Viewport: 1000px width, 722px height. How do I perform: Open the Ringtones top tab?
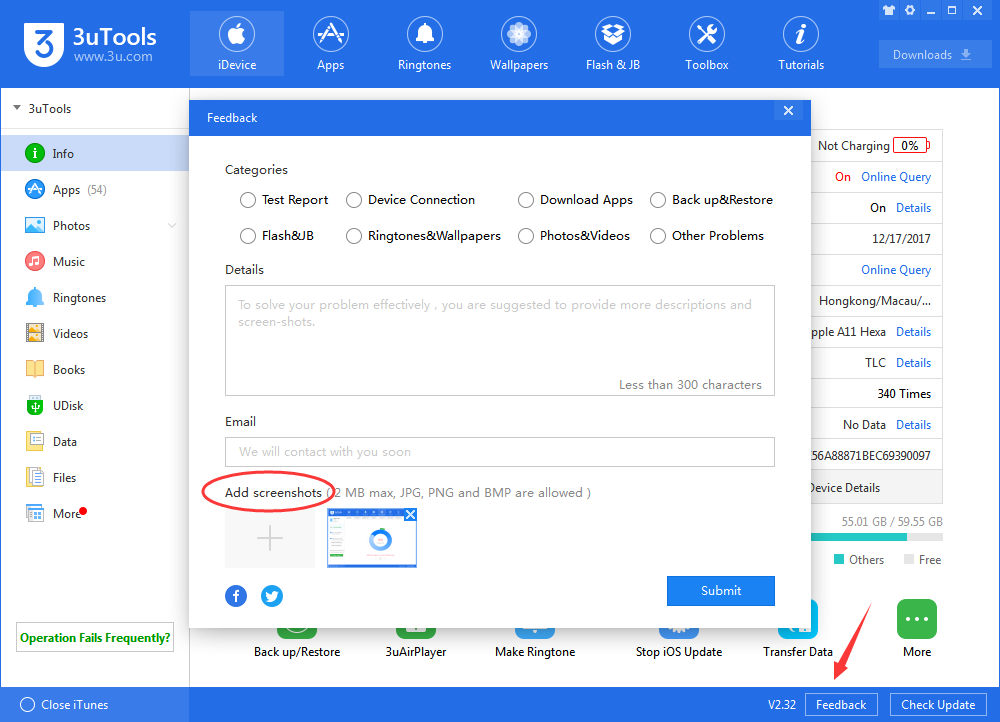point(424,43)
